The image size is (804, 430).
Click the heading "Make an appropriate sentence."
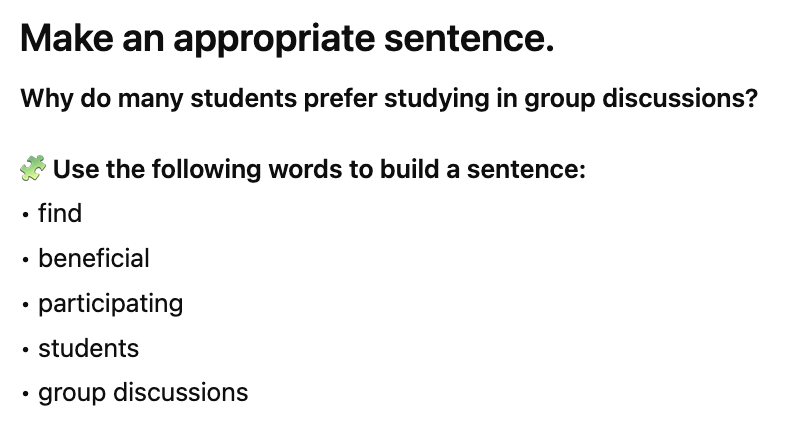[287, 40]
